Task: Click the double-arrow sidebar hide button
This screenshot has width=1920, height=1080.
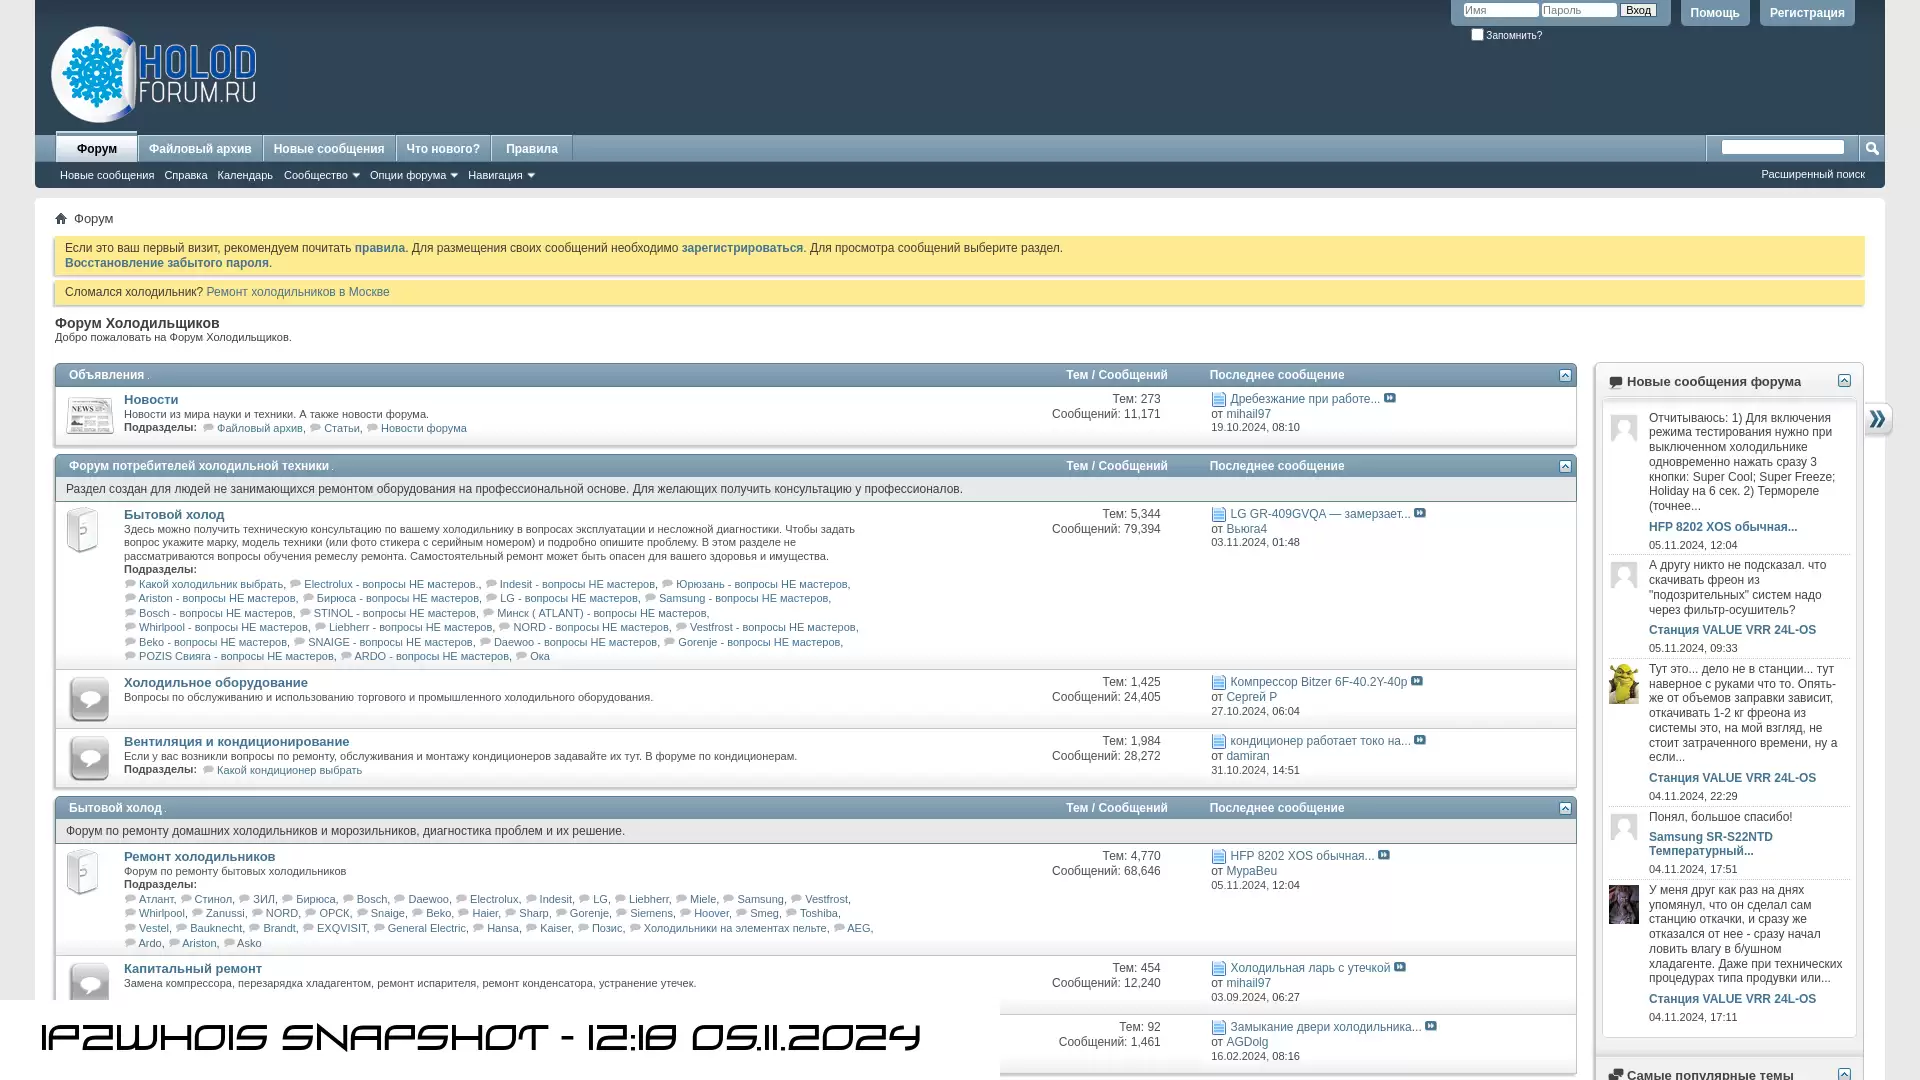Action: pos(1877,419)
